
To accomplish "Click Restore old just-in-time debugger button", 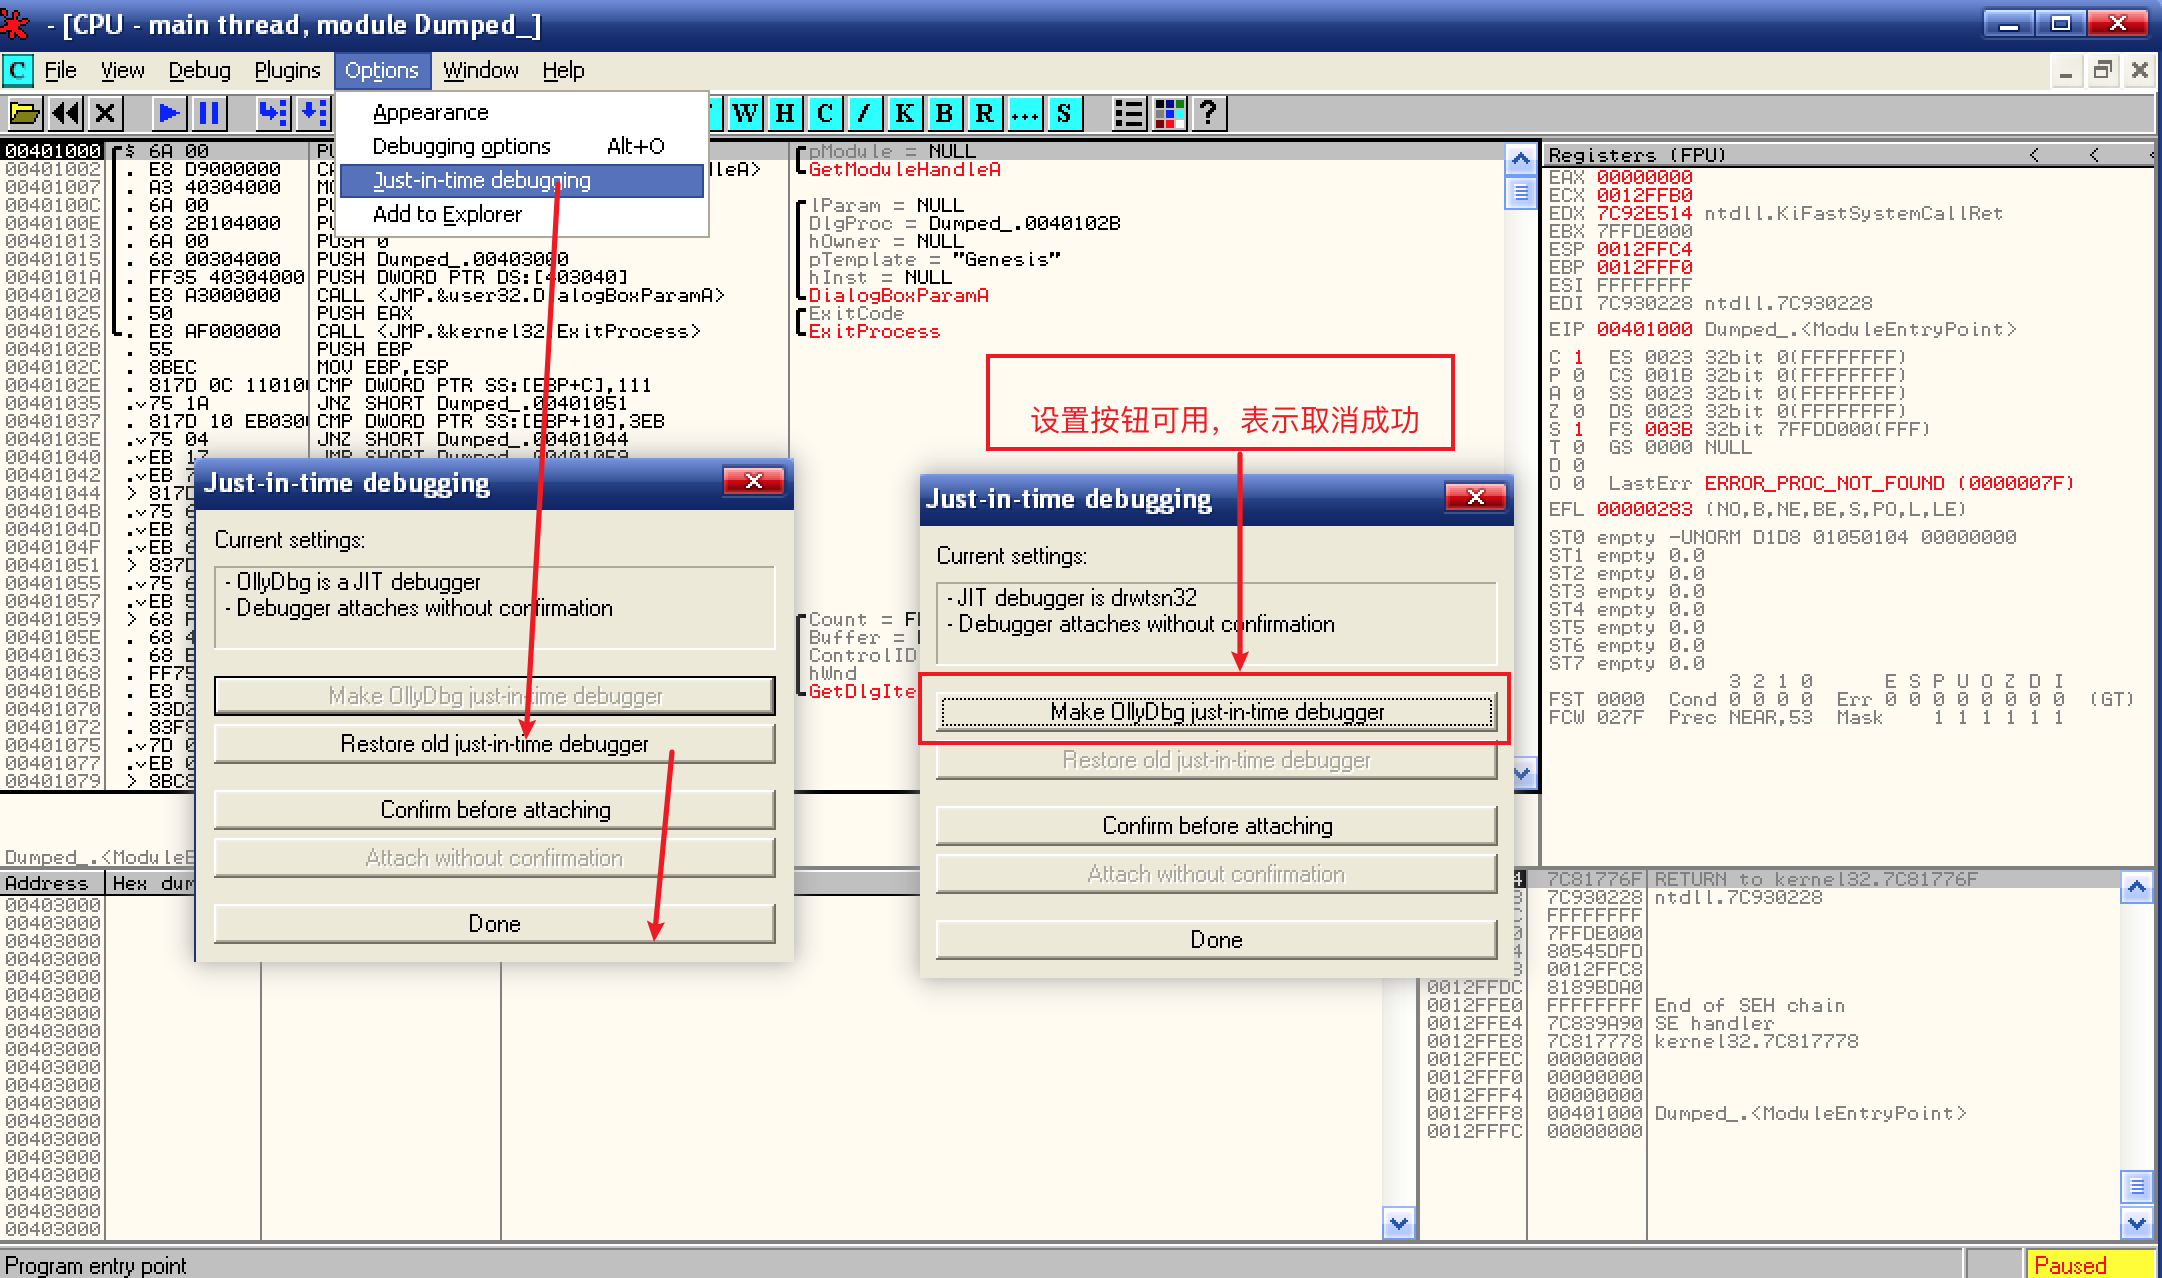I will click(494, 744).
